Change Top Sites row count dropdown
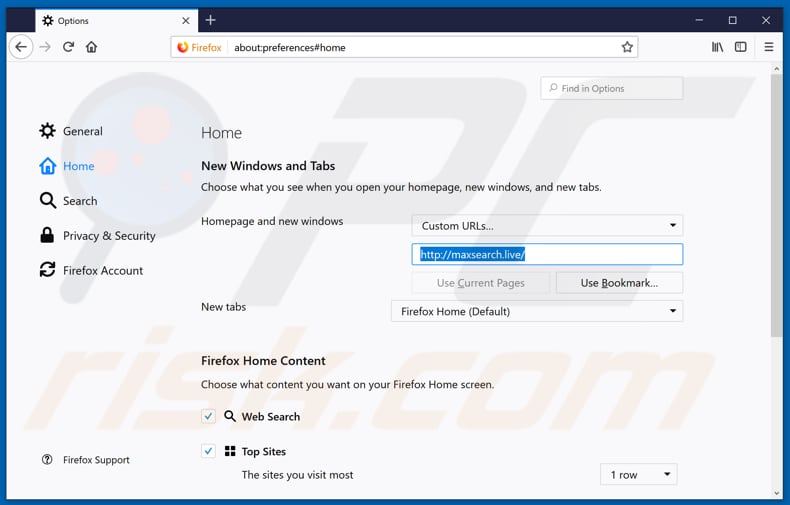Viewport: 790px width, 505px height. pyautogui.click(x=638, y=474)
